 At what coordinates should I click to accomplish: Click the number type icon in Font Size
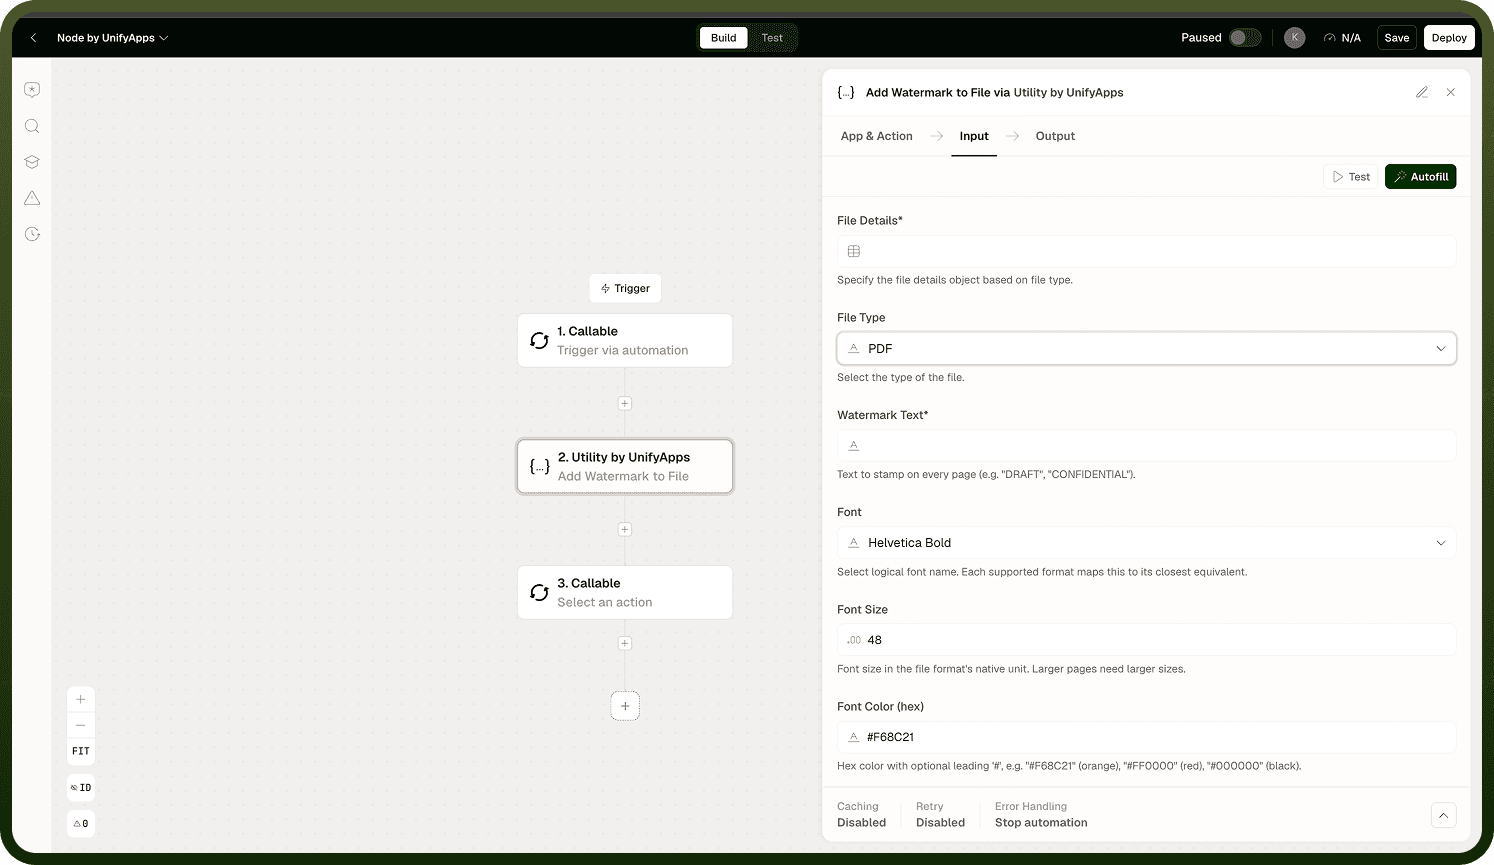(854, 640)
